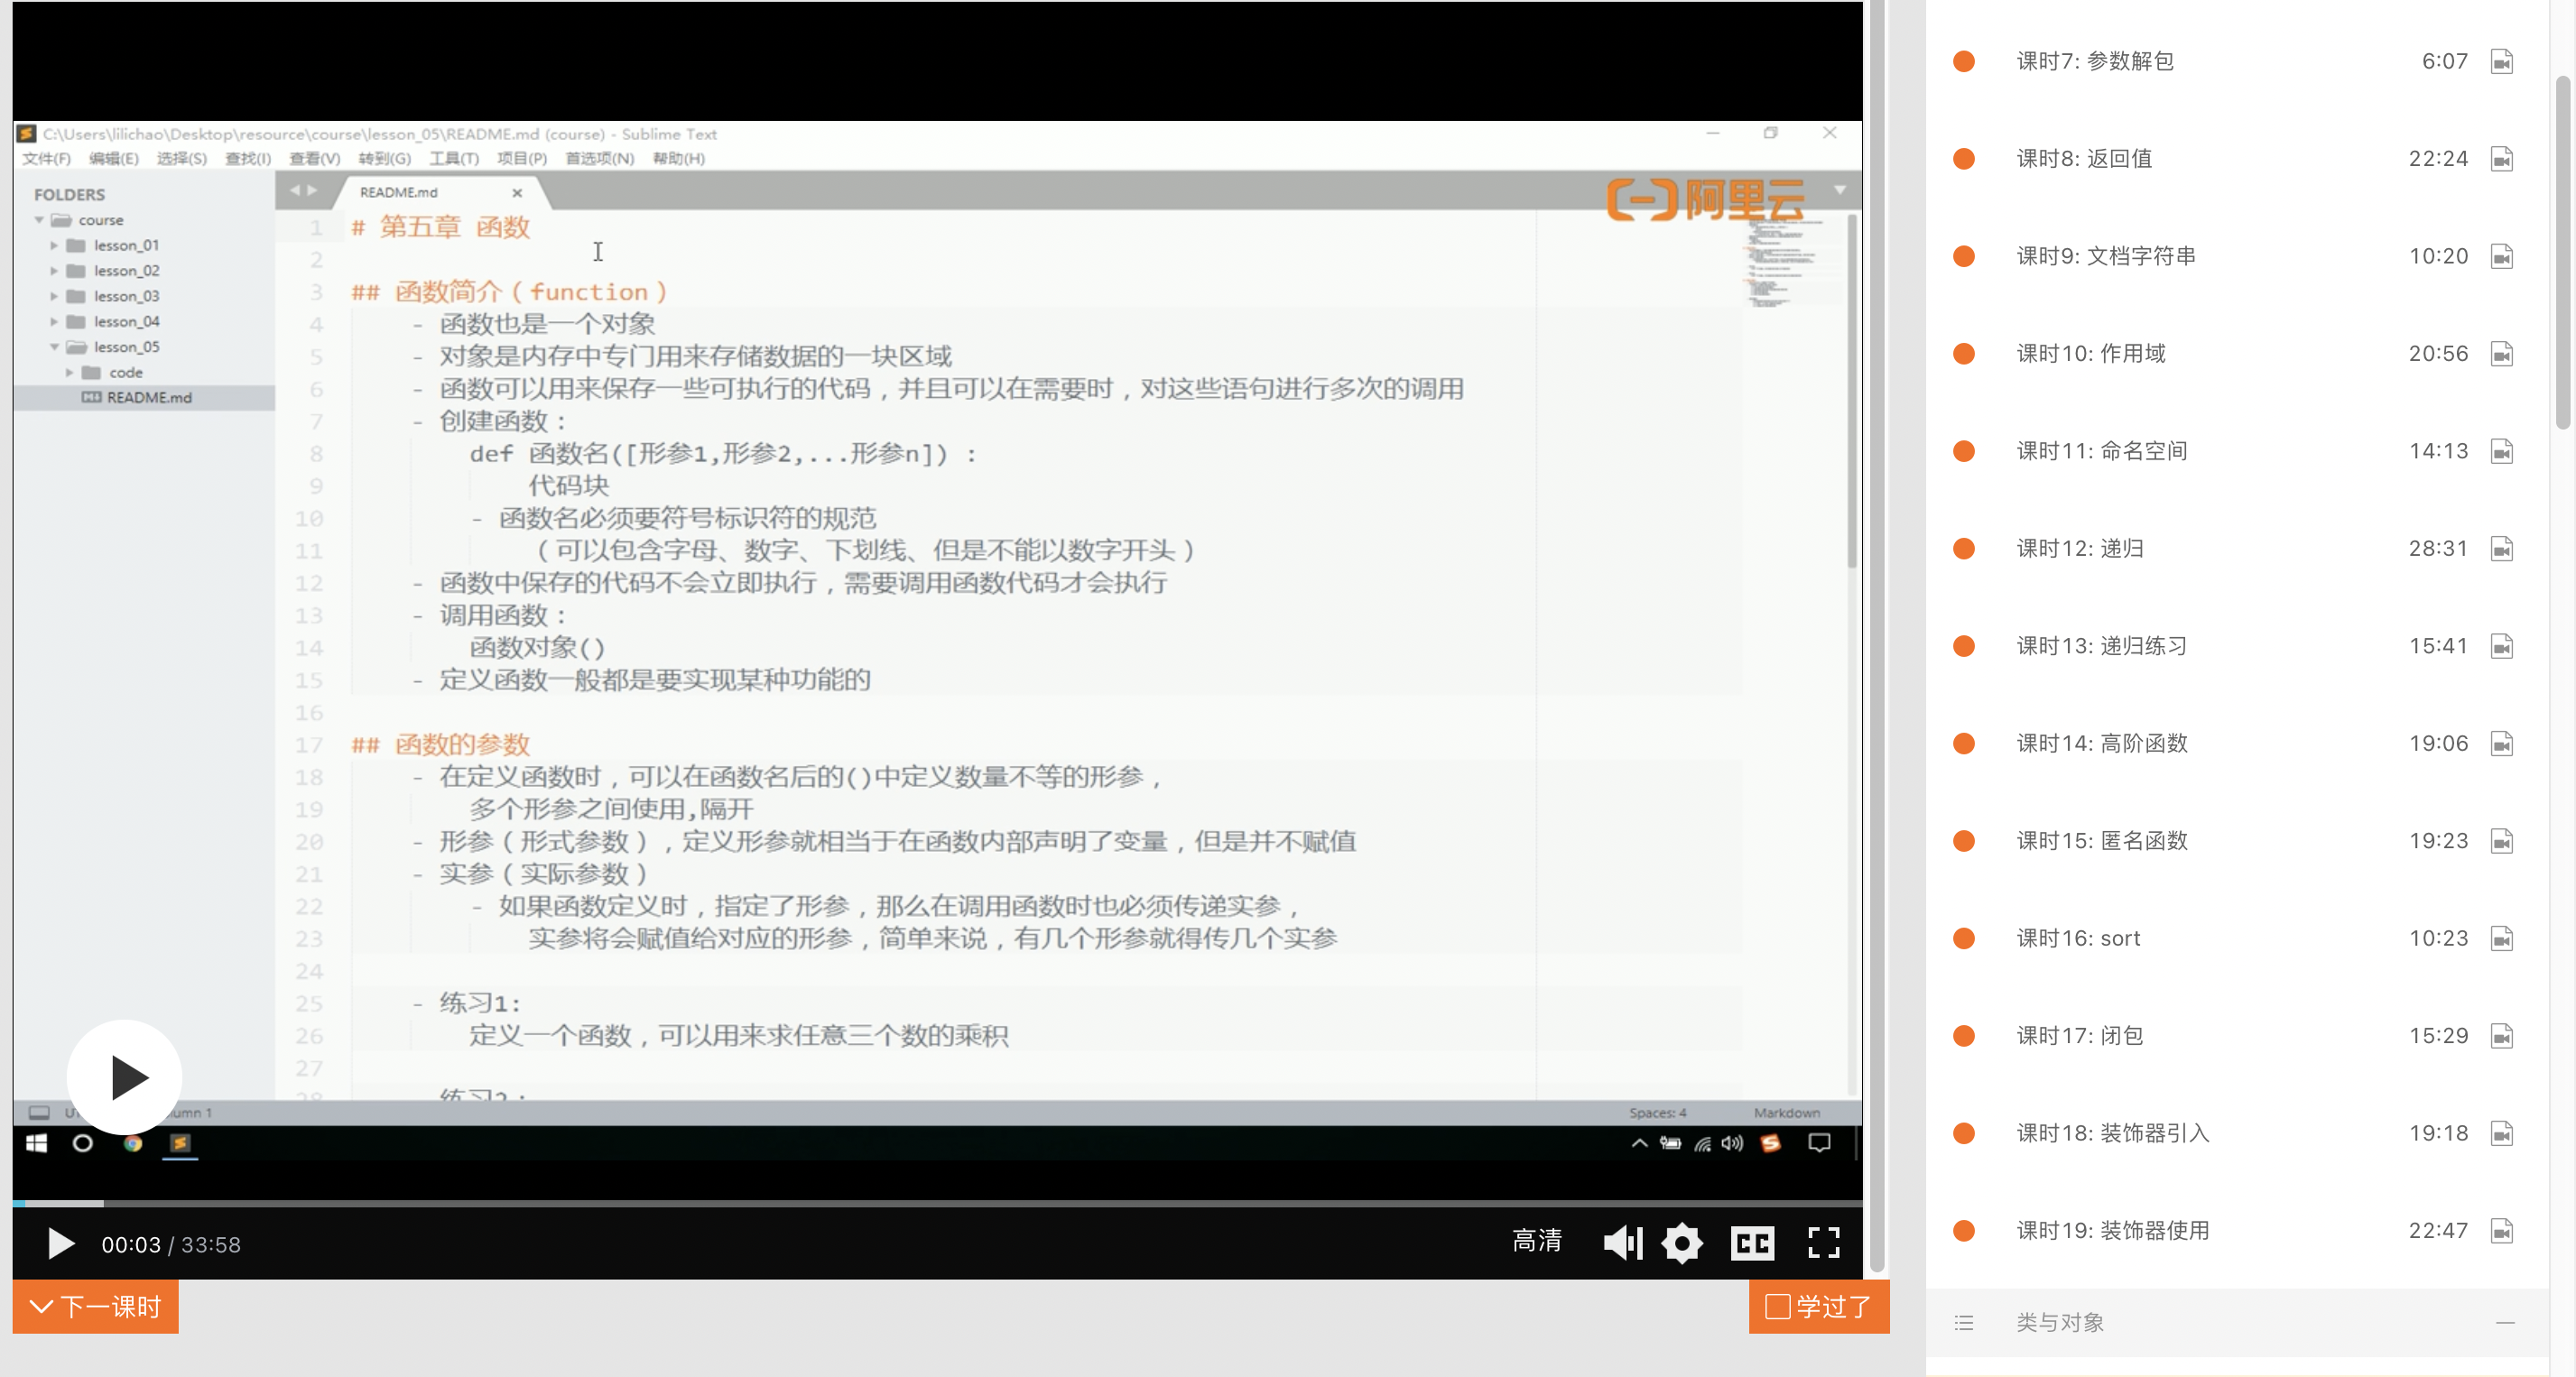This screenshot has width=2576, height=1377.
Task: Click video icon for 课时16 row
Action: pos(2501,938)
